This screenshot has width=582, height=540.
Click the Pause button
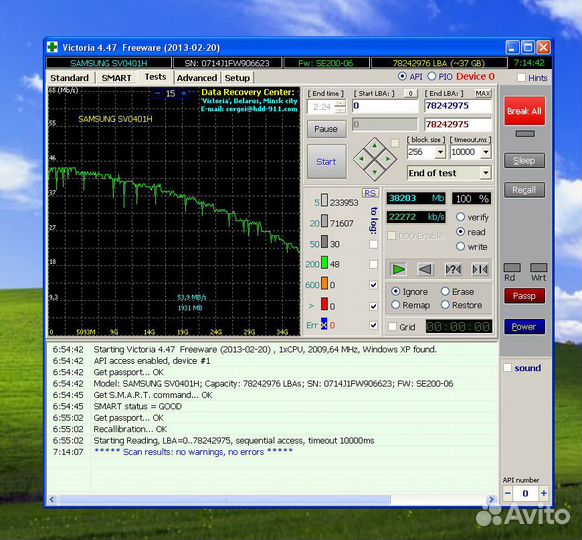coord(326,129)
